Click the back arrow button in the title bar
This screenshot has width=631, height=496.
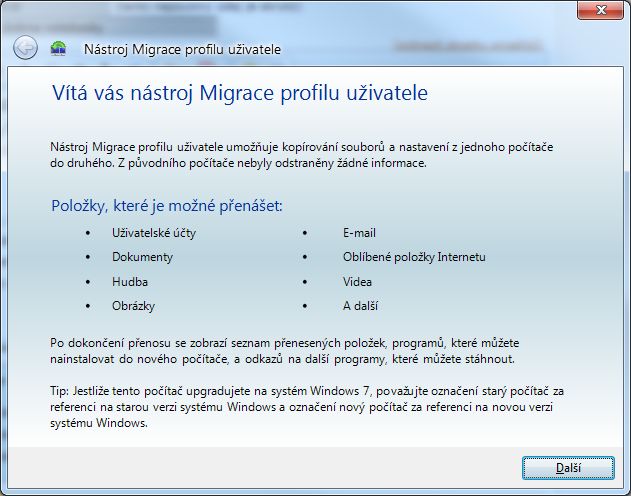(25, 48)
